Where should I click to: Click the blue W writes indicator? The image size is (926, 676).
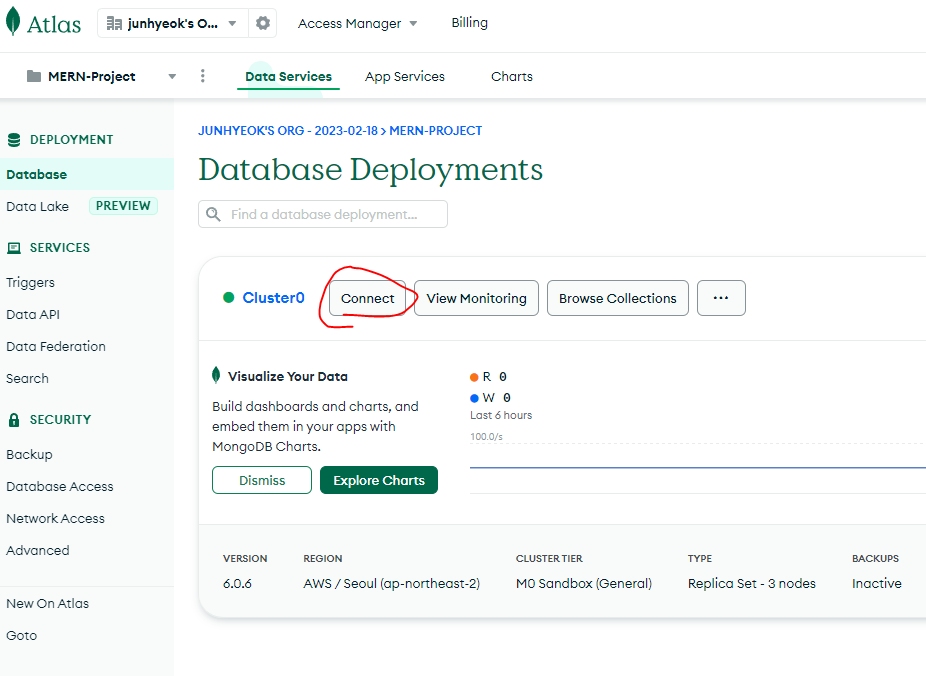(x=474, y=398)
